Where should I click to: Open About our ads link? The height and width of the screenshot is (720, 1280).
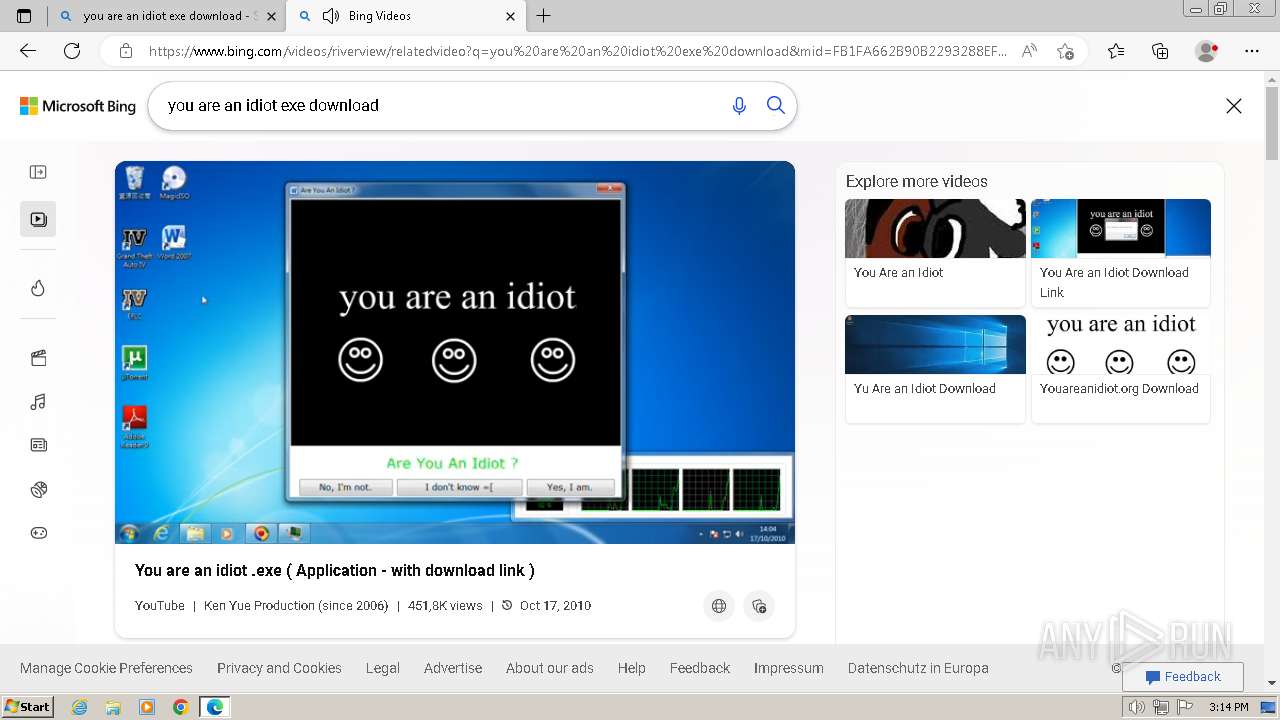coord(550,668)
